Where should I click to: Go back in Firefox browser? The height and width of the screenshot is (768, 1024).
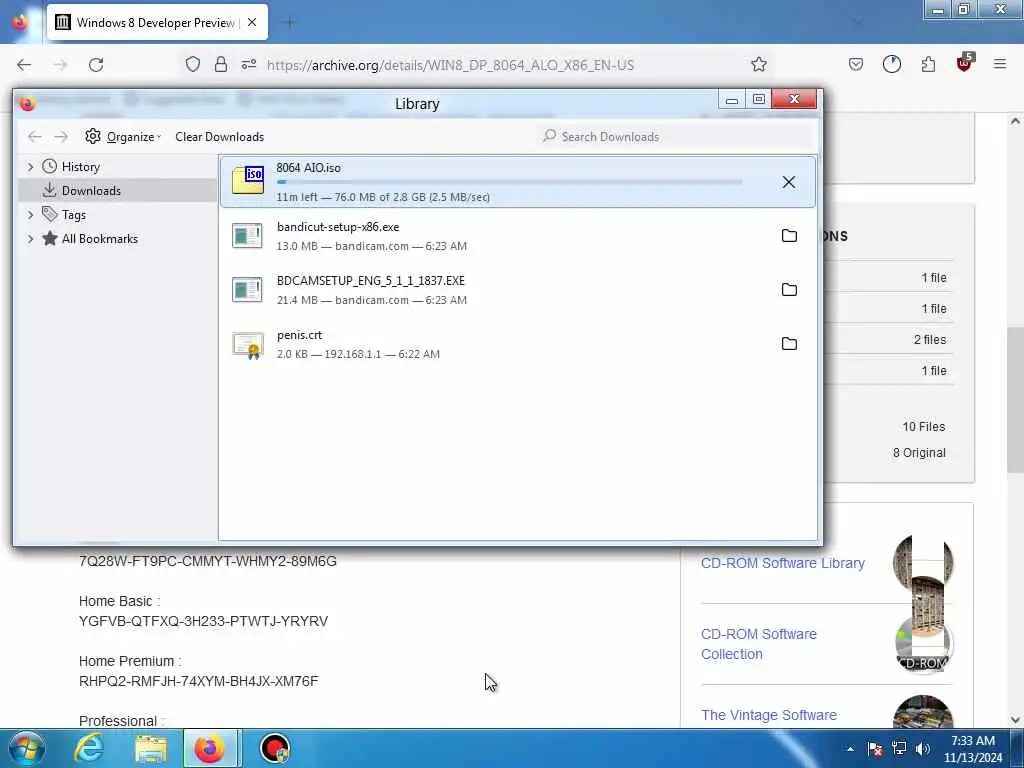click(24, 65)
